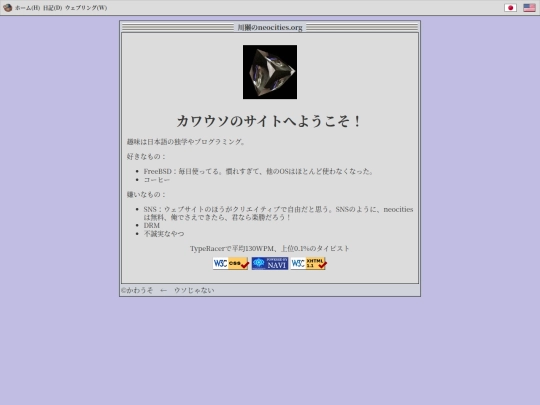This screenshot has width=540, height=405.
Task: Click the W3C CSS validation badge
Action: click(x=231, y=263)
